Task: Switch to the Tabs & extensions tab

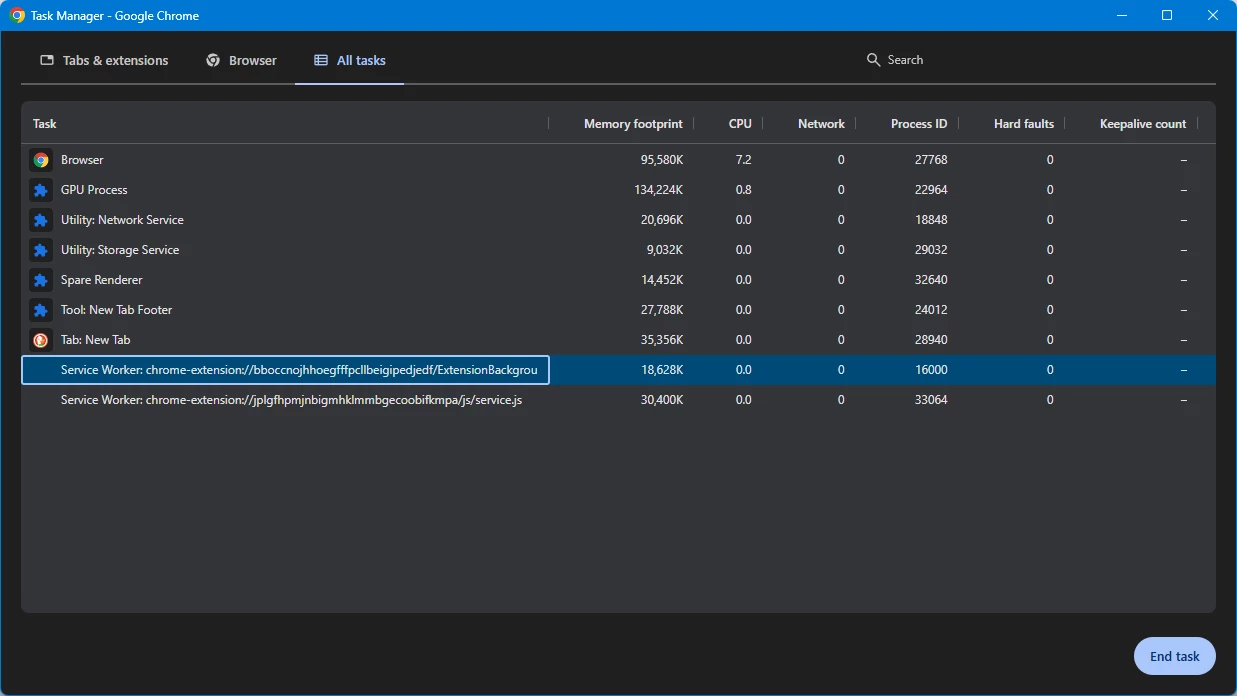Action: (x=104, y=60)
